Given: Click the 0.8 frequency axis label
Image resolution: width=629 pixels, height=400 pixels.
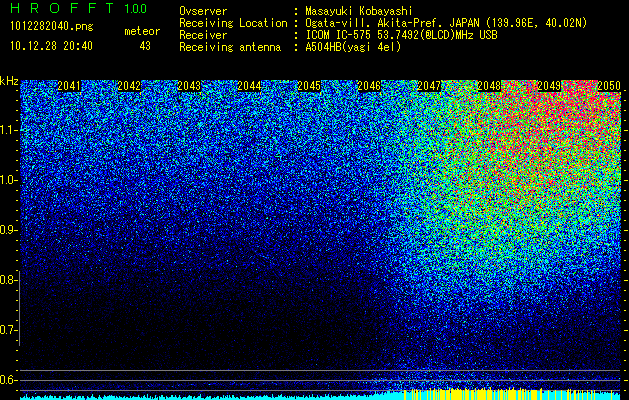Looking at the screenshot, I should (8, 280).
